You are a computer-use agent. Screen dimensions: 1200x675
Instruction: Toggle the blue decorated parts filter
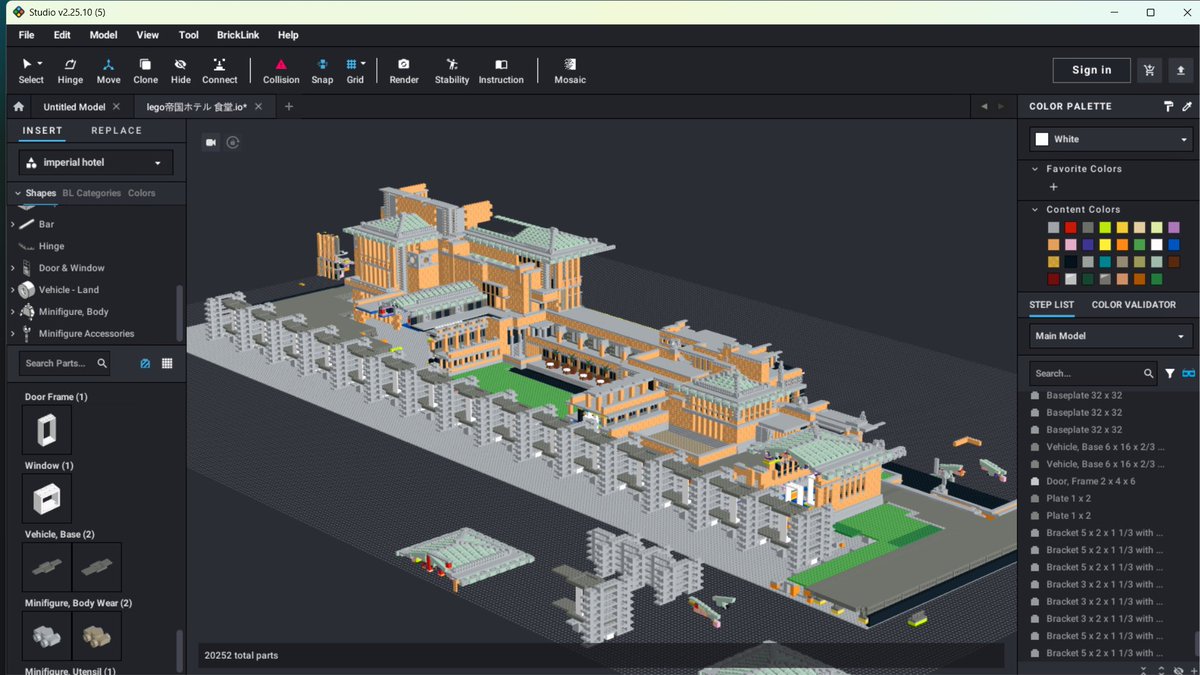click(x=145, y=364)
